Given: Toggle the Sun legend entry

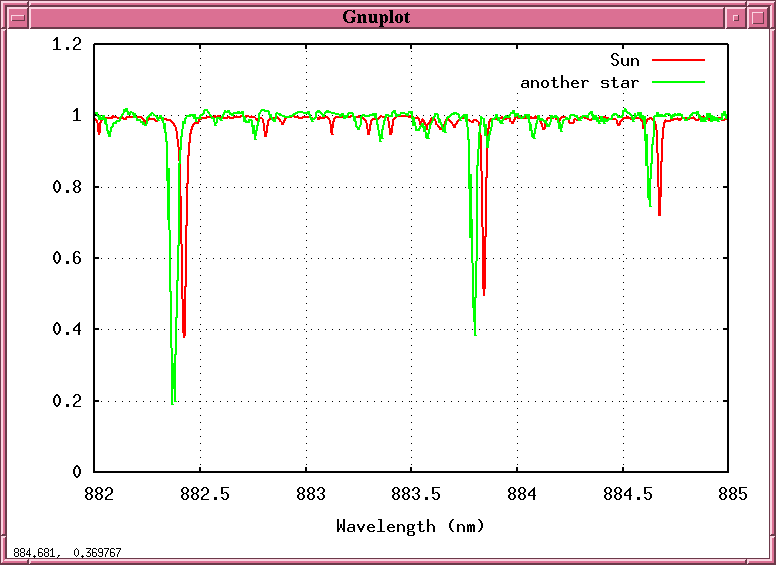Looking at the screenshot, I should tap(624, 61).
